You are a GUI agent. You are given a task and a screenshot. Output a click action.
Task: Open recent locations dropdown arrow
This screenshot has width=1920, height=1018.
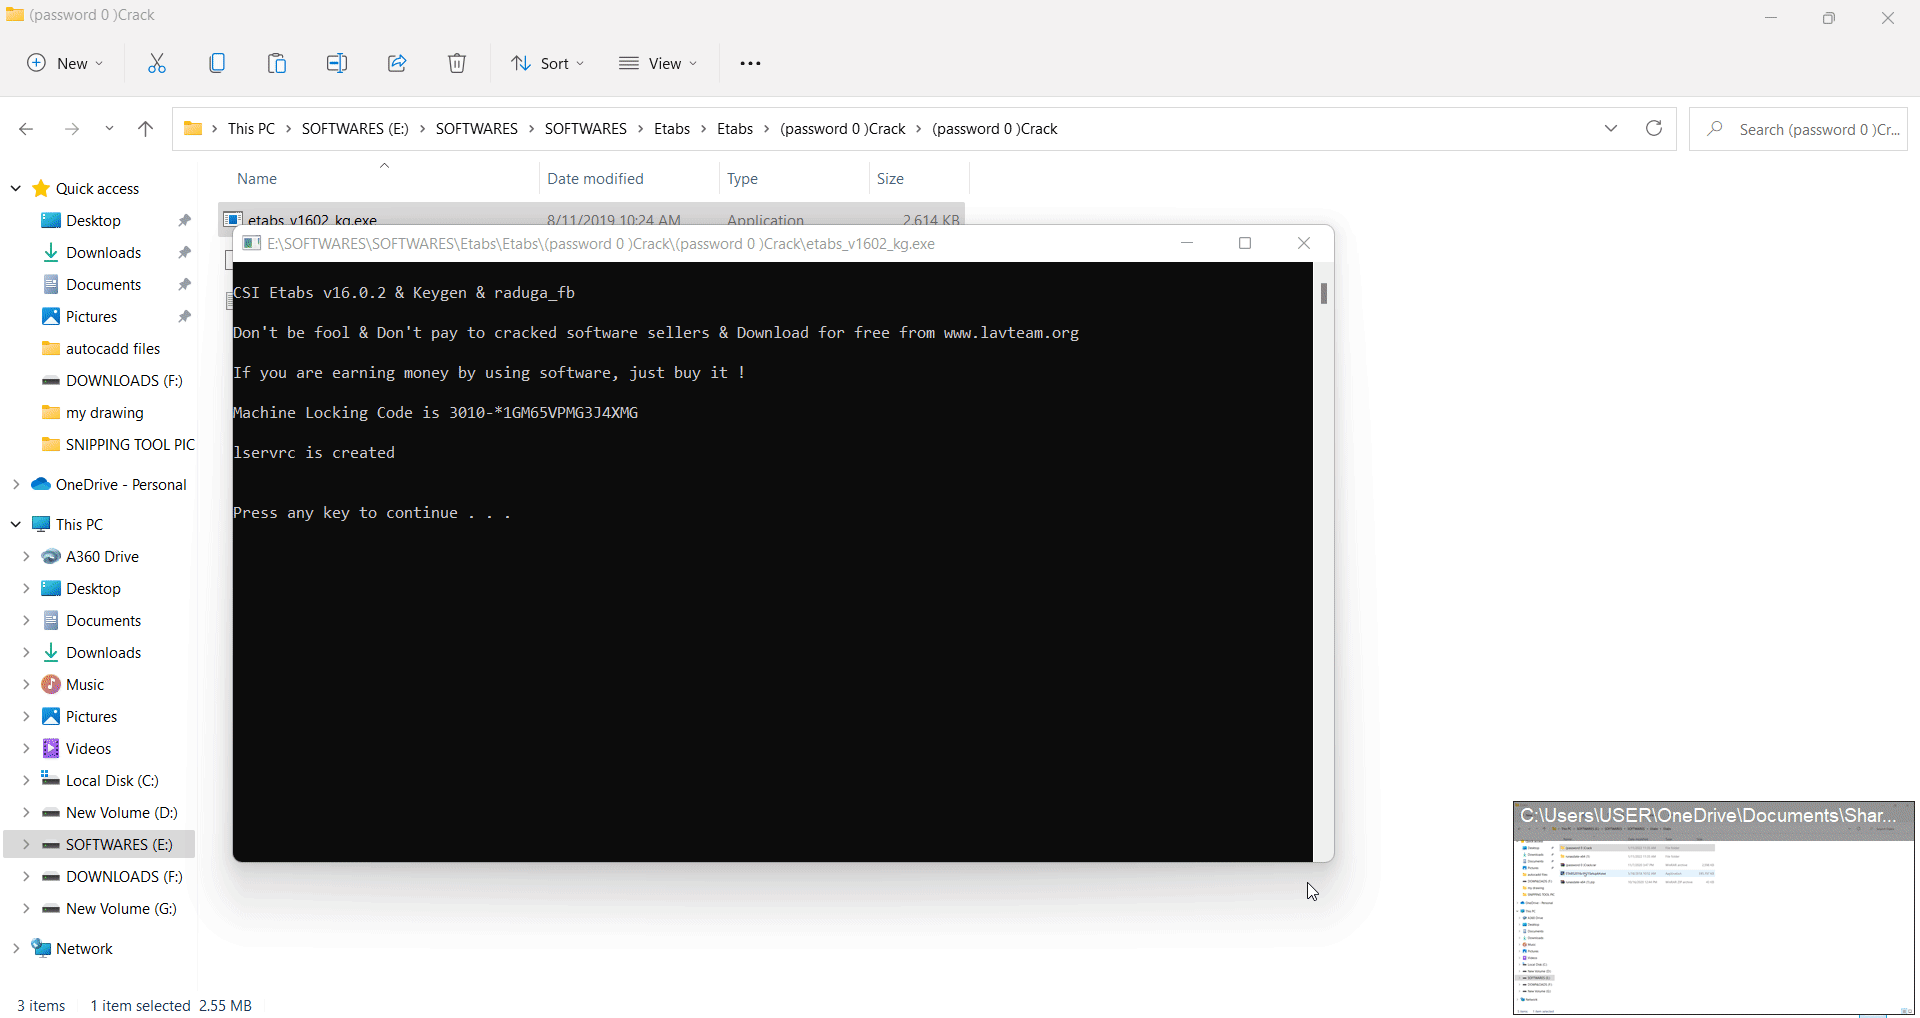pos(109,129)
